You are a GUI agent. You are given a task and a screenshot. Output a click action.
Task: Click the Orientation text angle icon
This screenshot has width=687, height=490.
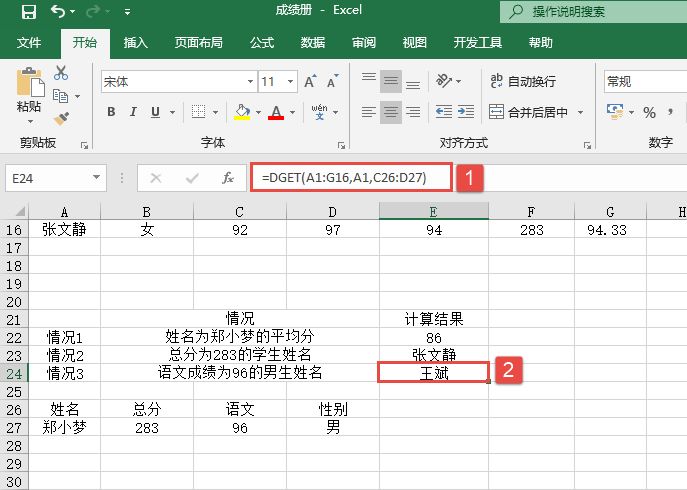[x=444, y=81]
